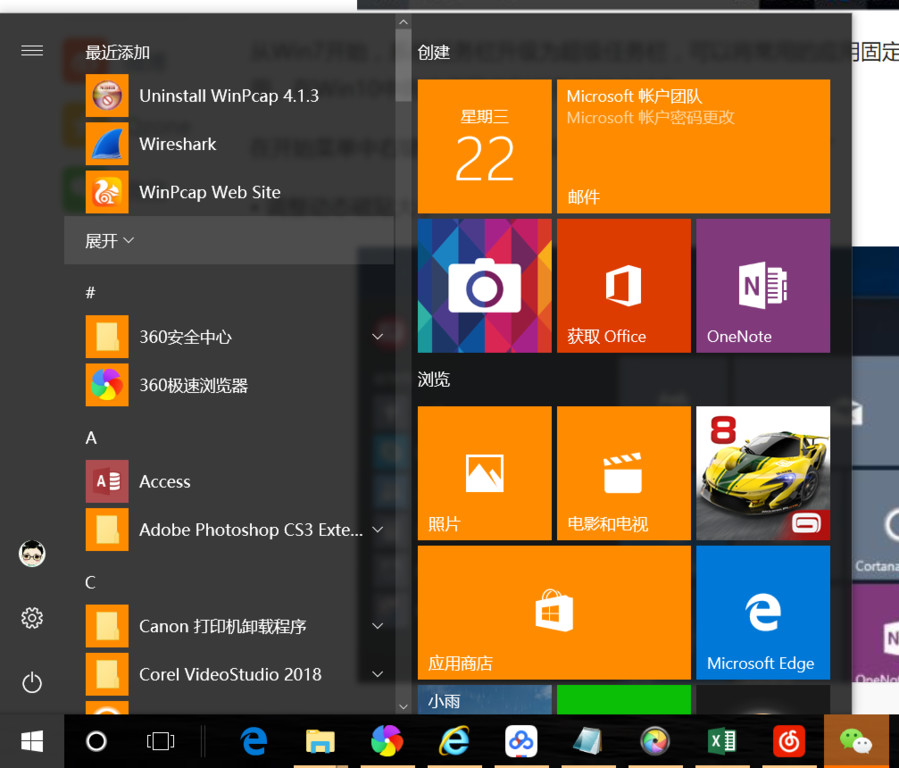Click the 浏览 tile group heading
The height and width of the screenshot is (768, 899).
tap(434, 379)
